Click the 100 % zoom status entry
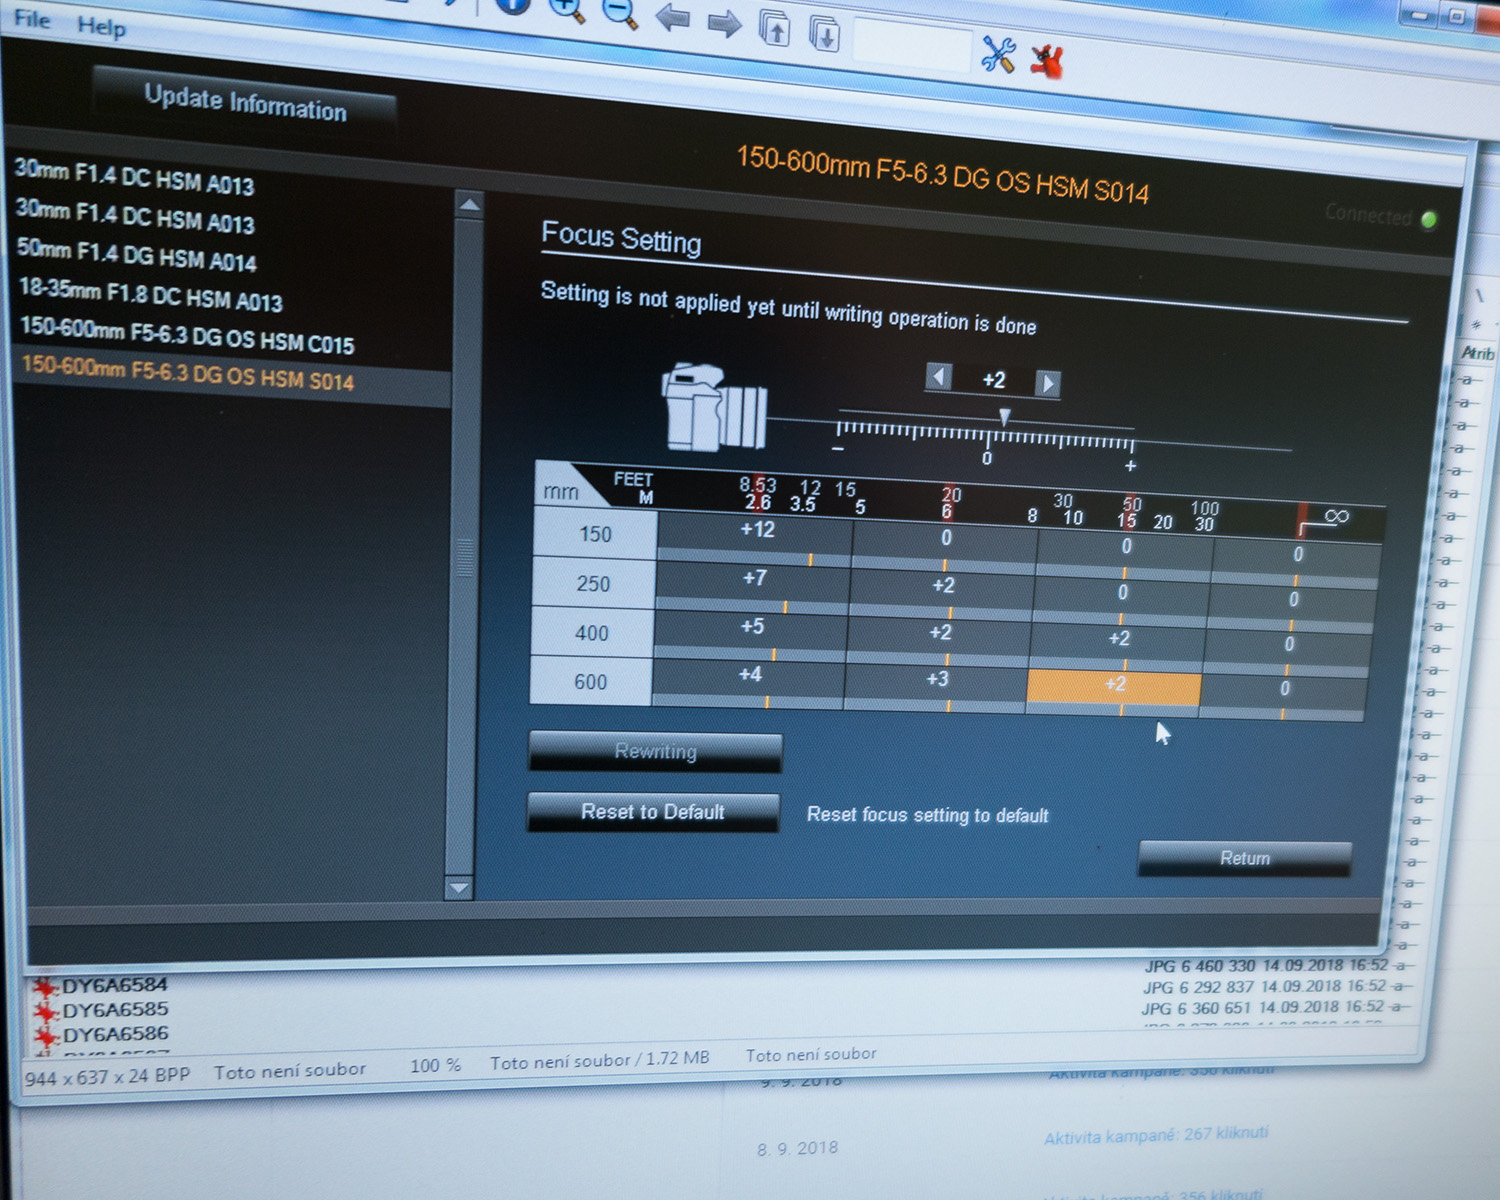This screenshot has width=1500, height=1200. pos(435,1065)
